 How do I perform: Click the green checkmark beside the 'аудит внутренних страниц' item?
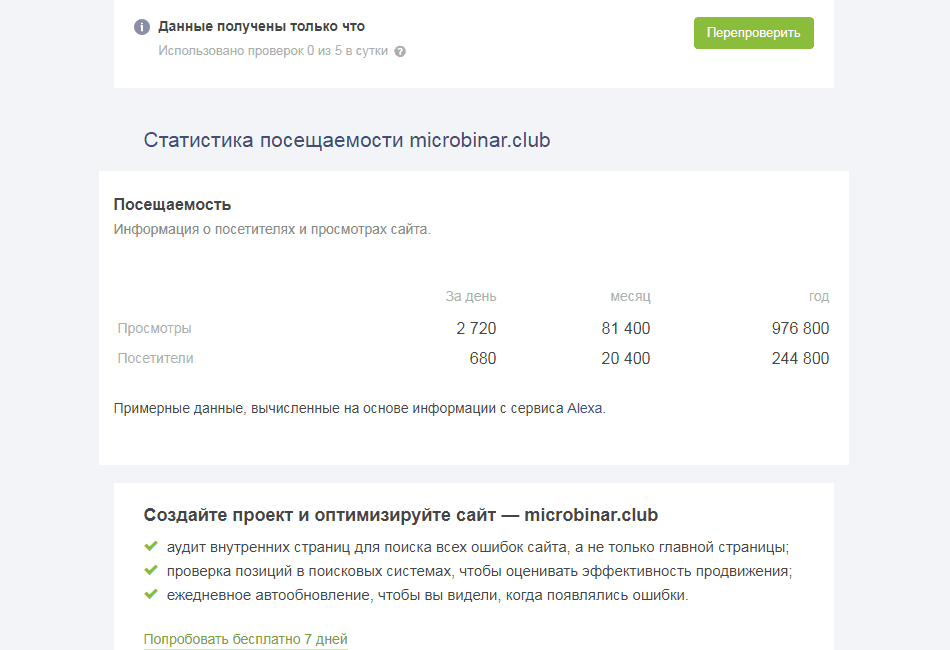coord(151,546)
